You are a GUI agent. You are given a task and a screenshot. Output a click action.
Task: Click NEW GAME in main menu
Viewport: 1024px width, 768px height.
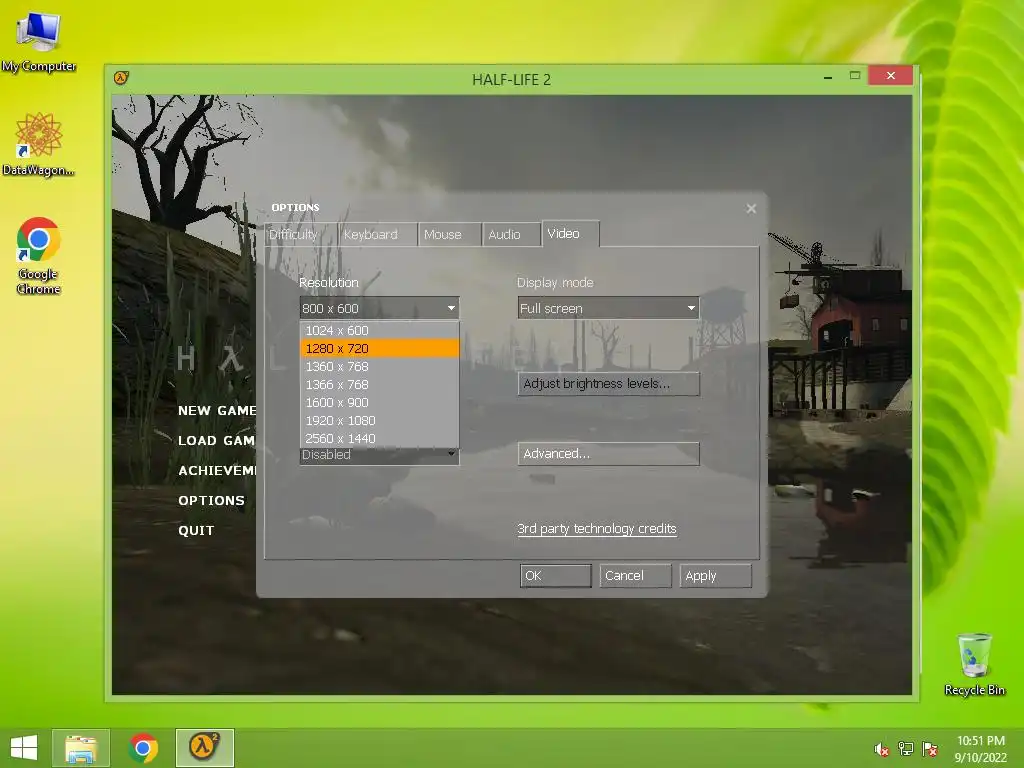click(217, 411)
